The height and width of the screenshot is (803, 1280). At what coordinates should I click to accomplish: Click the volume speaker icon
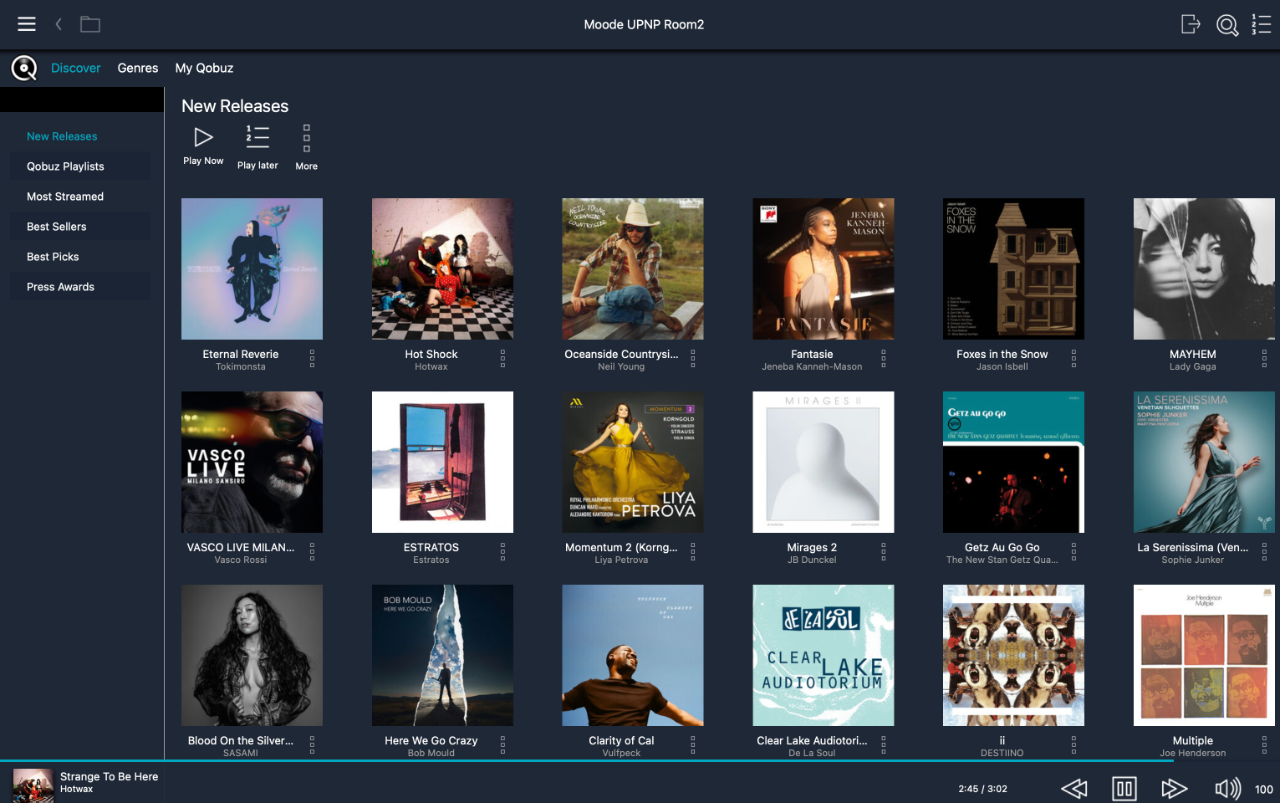(x=1228, y=789)
